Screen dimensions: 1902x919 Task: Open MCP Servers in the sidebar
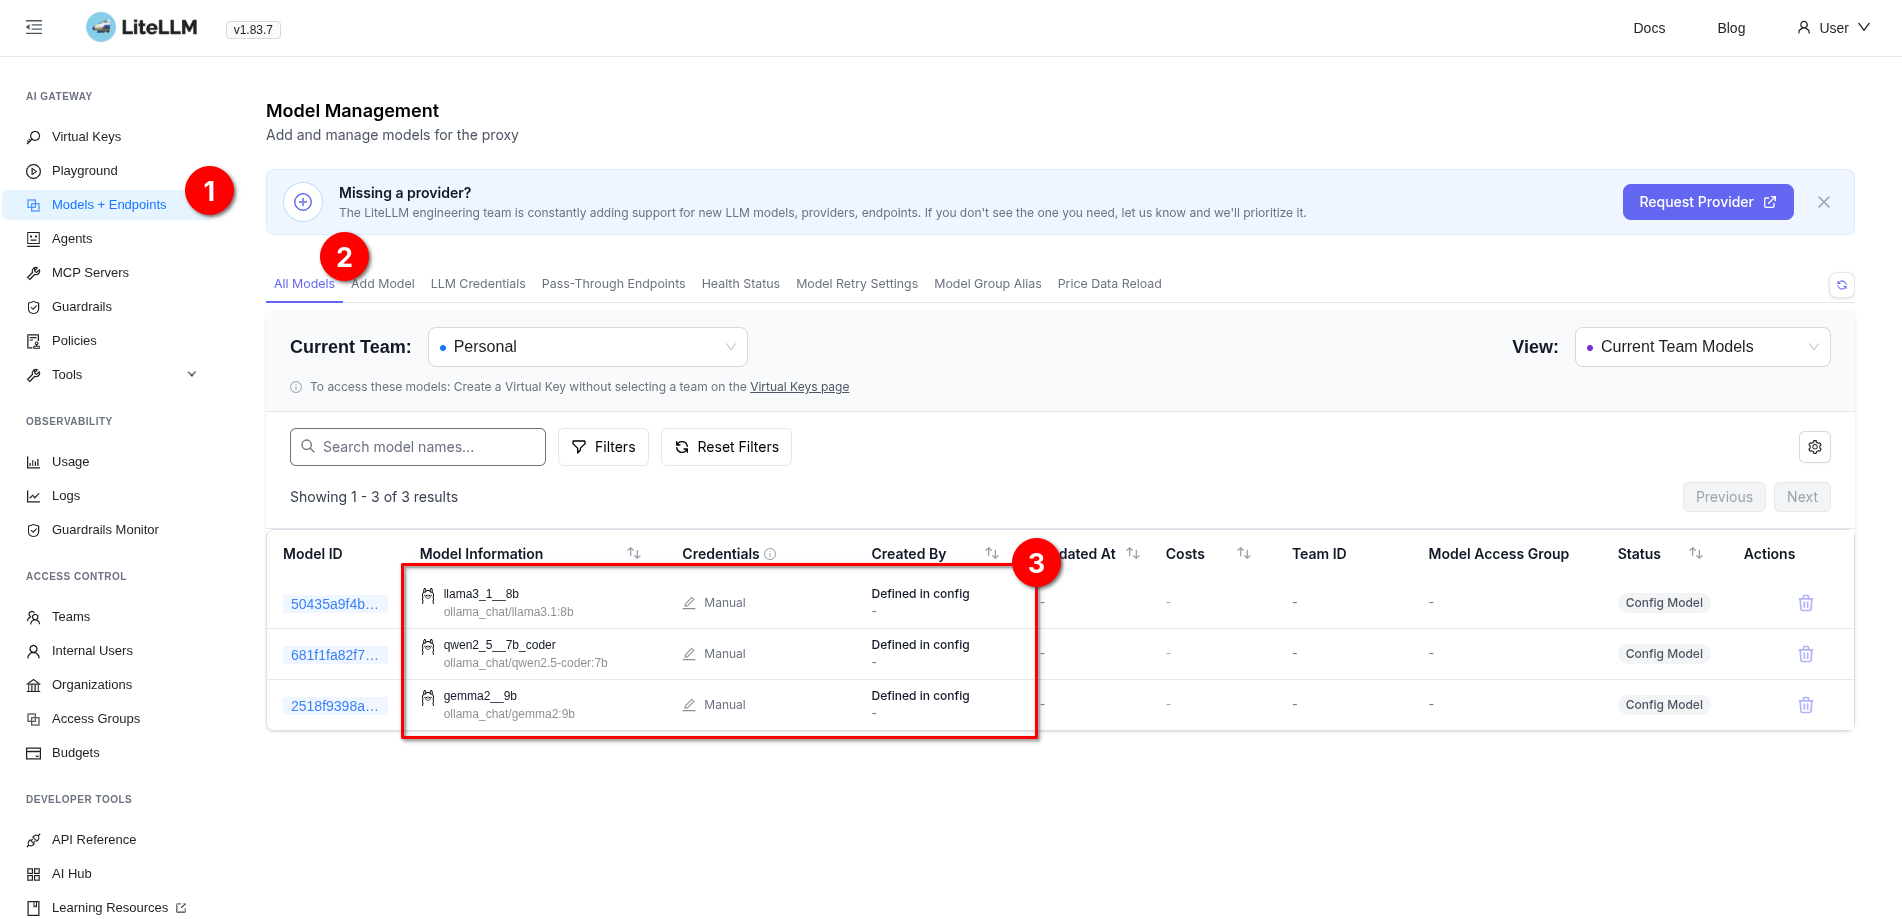(90, 273)
